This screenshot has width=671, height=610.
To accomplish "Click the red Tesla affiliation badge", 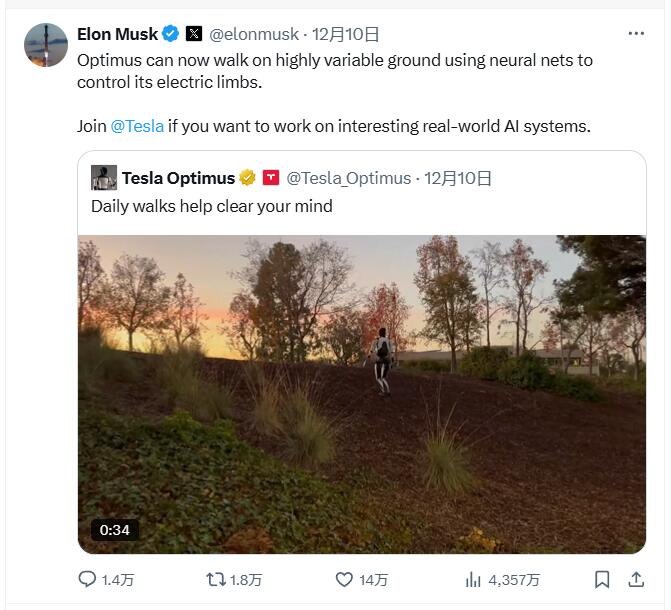I will click(270, 178).
